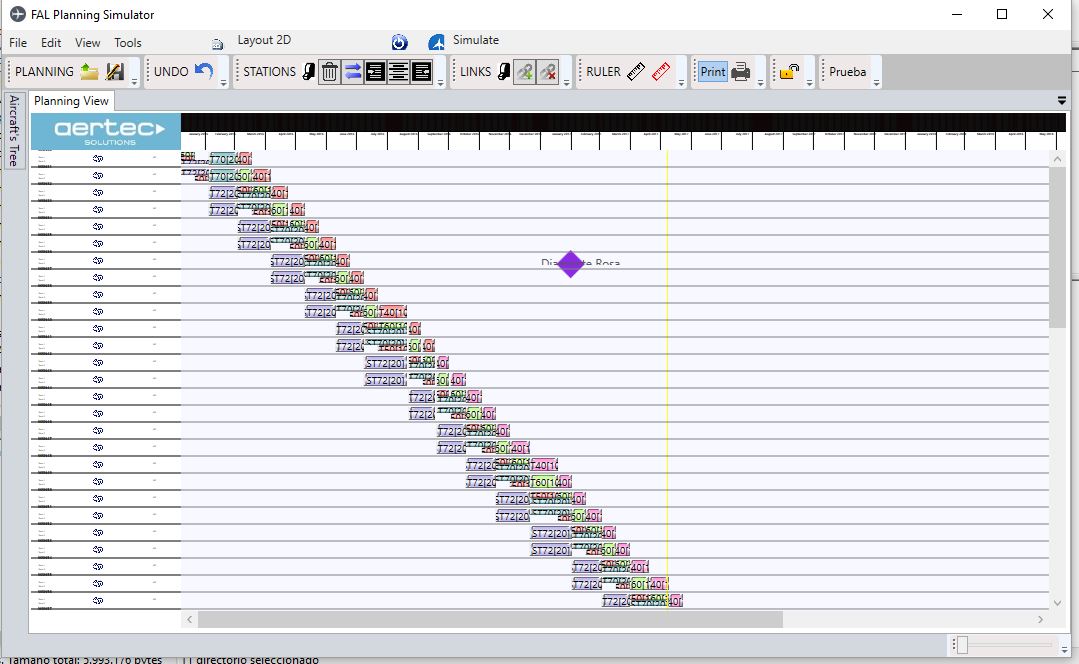The image size is (1079, 664).
Task: Click the add link icon
Action: point(524,72)
